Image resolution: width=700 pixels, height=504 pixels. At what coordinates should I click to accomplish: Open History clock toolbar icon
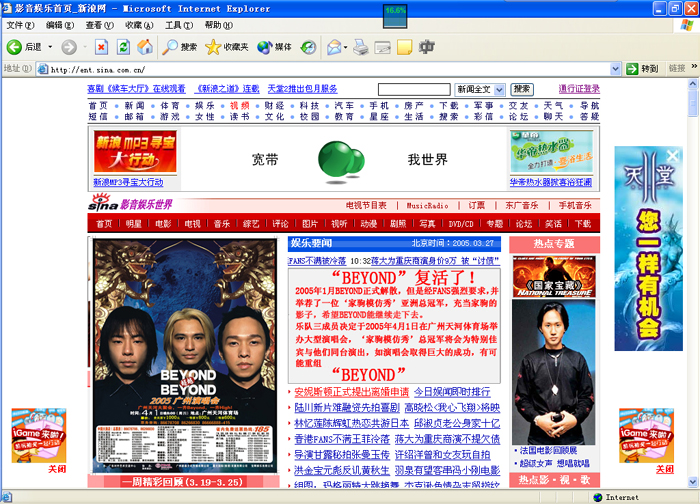tap(308, 47)
